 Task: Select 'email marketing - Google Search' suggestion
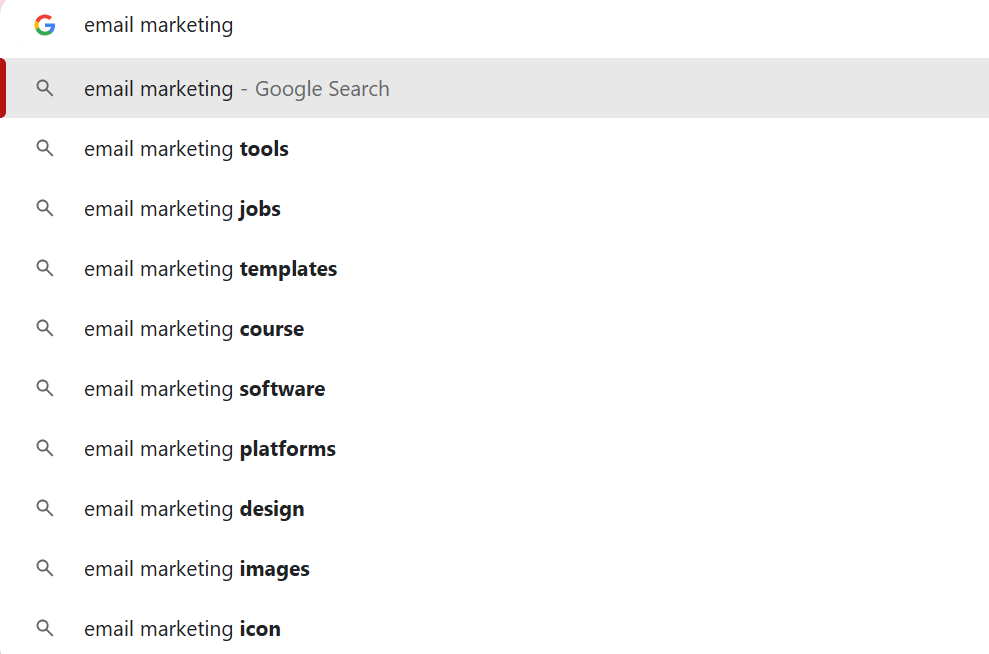tap(237, 89)
